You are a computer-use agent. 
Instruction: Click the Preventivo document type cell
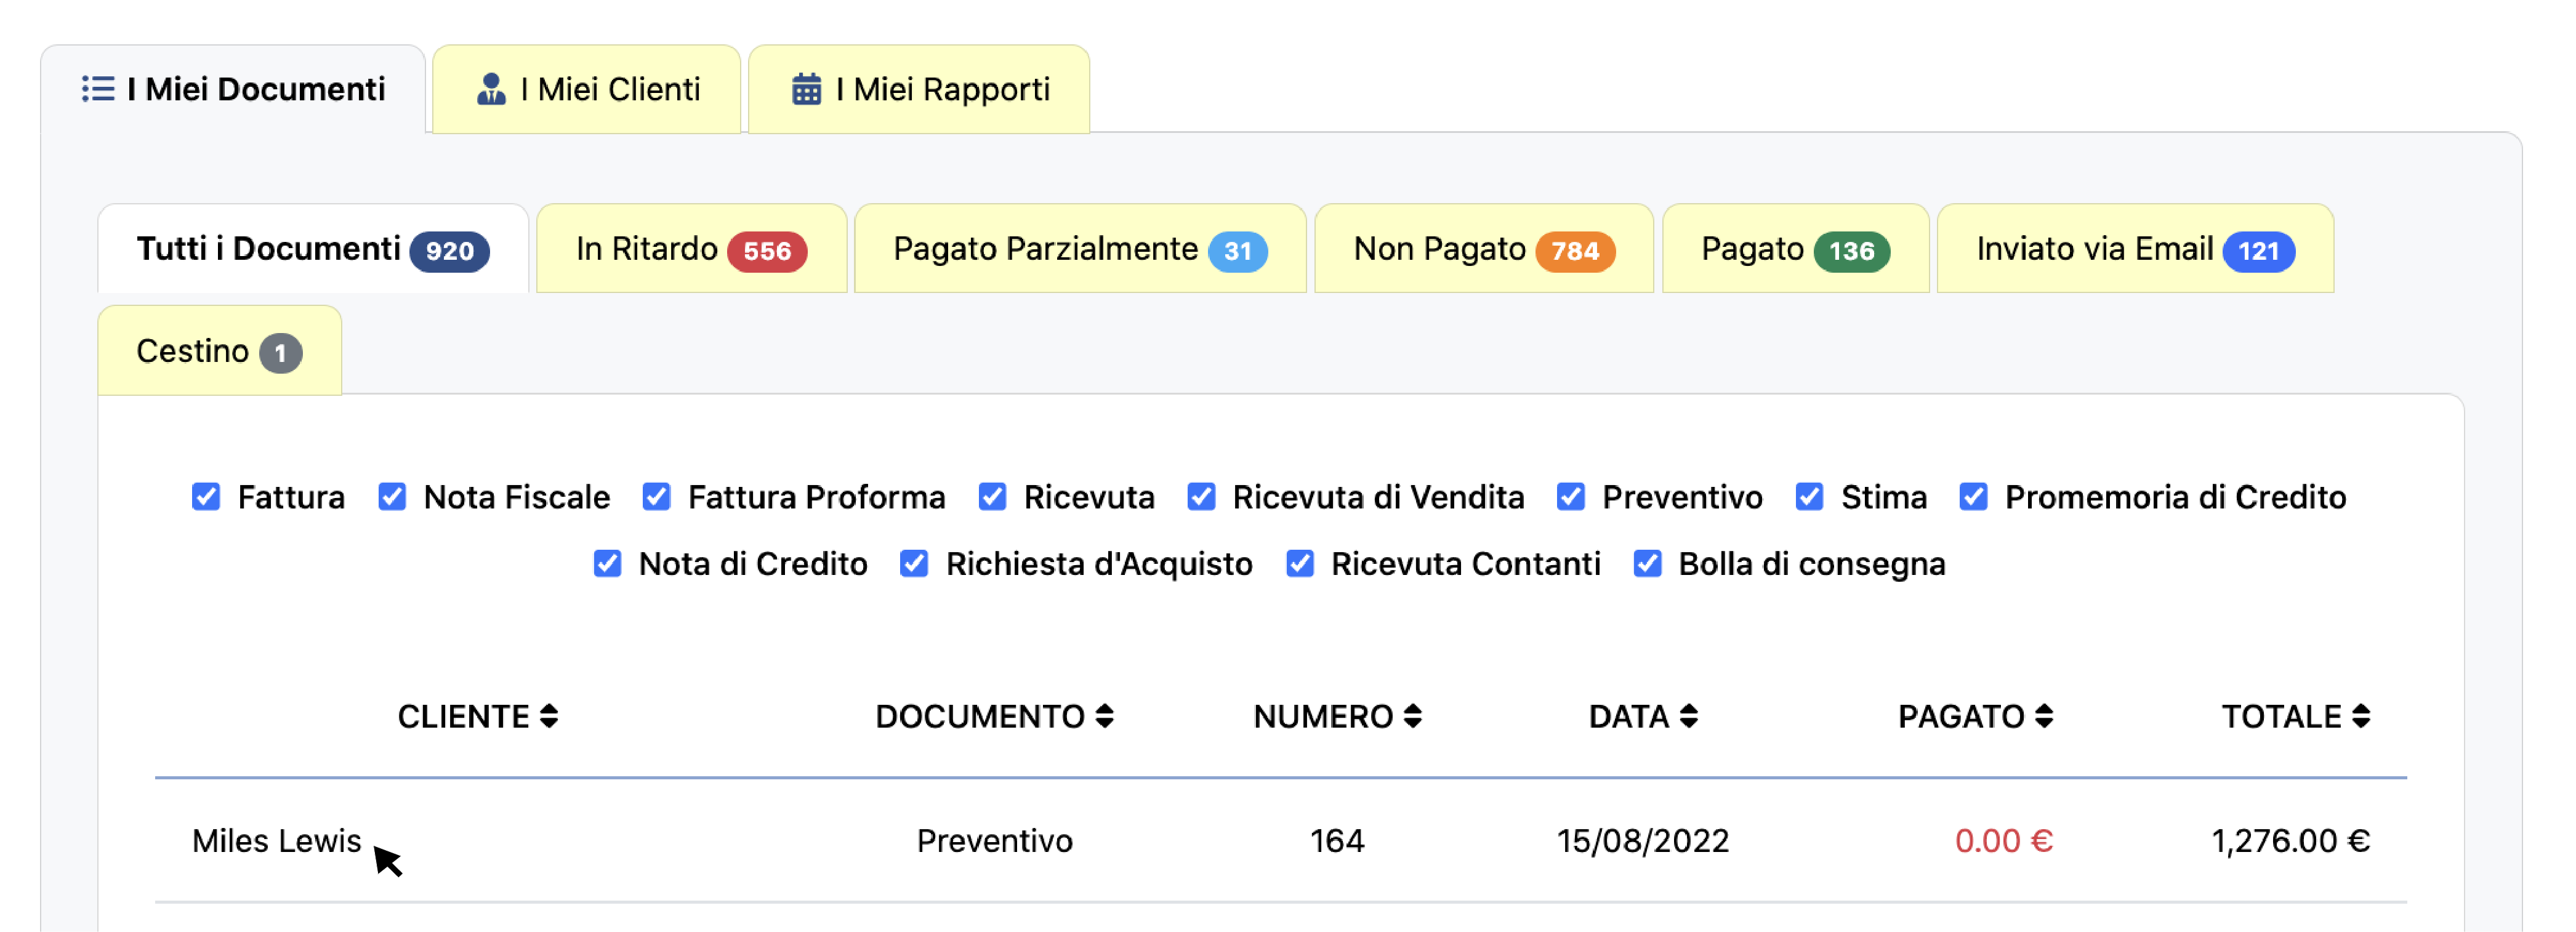pos(994,841)
